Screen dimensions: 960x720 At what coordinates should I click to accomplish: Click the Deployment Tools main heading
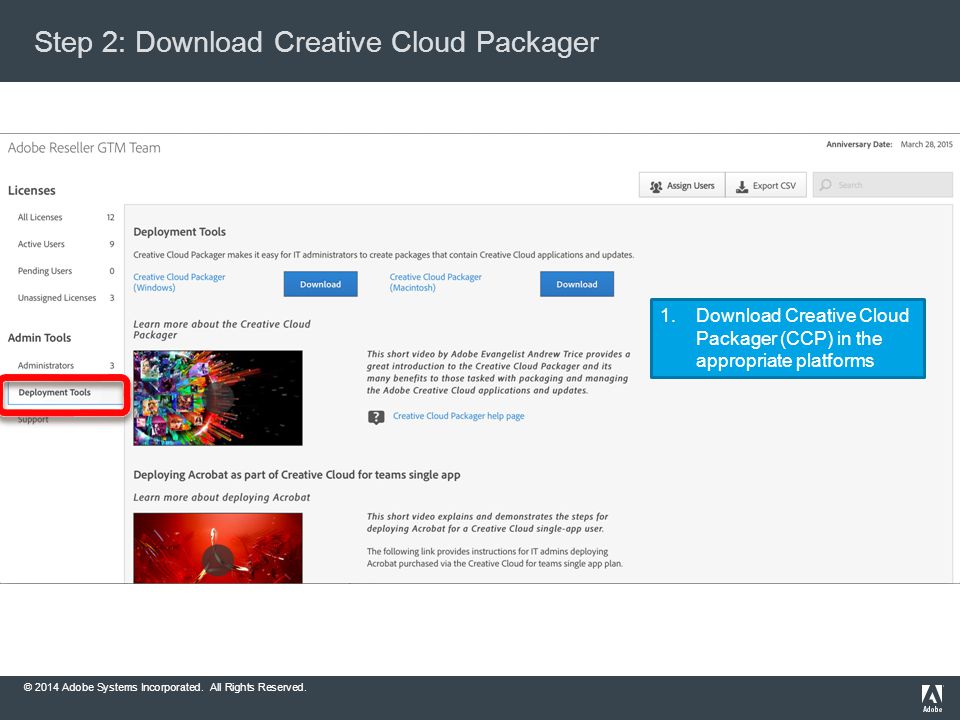(x=179, y=232)
